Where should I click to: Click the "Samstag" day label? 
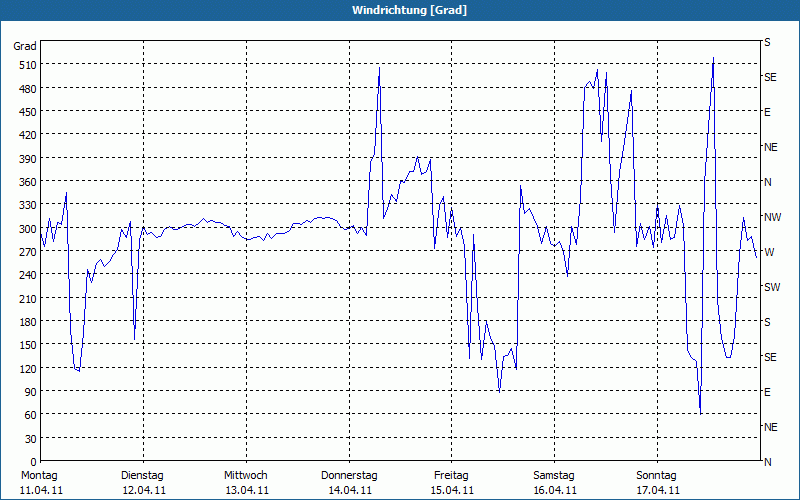point(554,476)
